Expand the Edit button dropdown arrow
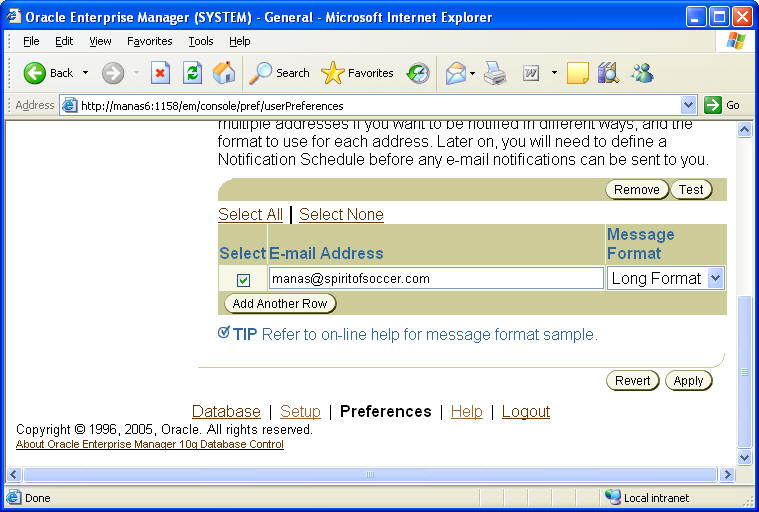The width and height of the screenshot is (759, 512). 554,73
